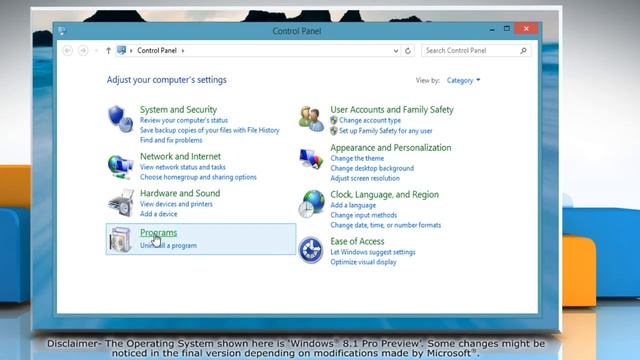Open the Programs heading link
This screenshot has width=640, height=360.
pyautogui.click(x=158, y=233)
